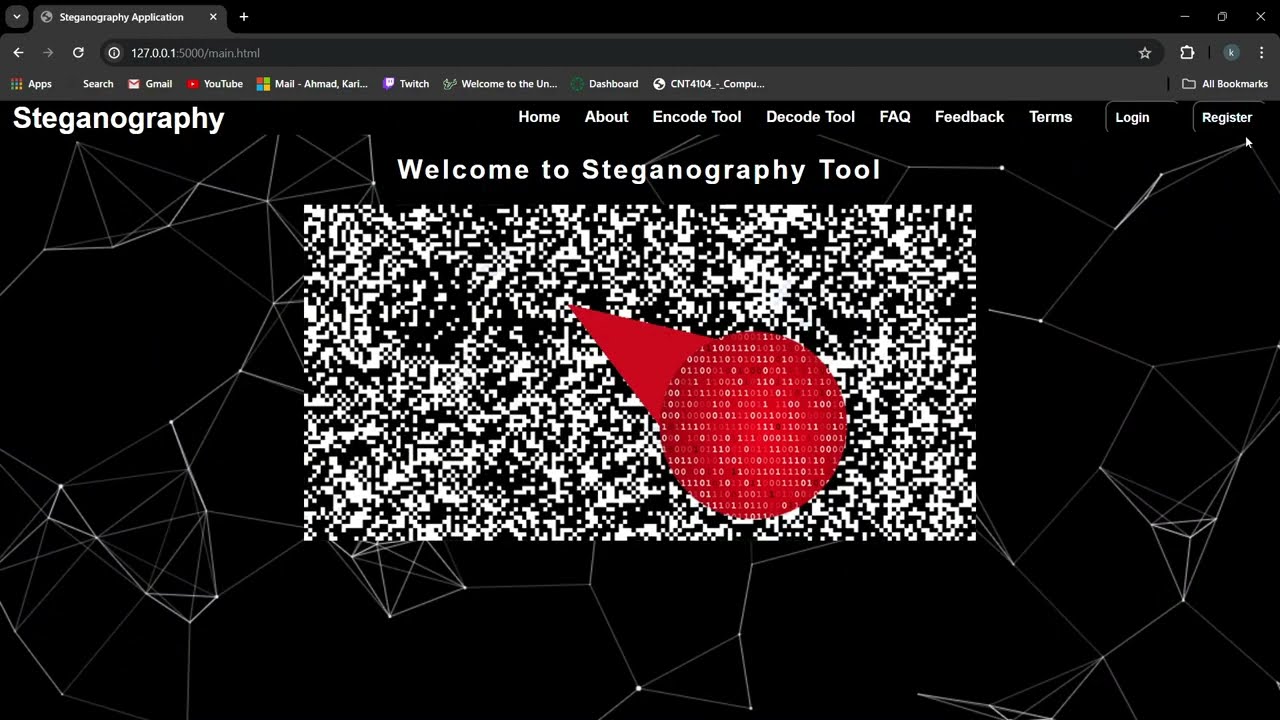This screenshot has width=1280, height=720.
Task: Open the YouTube bookmark
Action: click(x=214, y=84)
